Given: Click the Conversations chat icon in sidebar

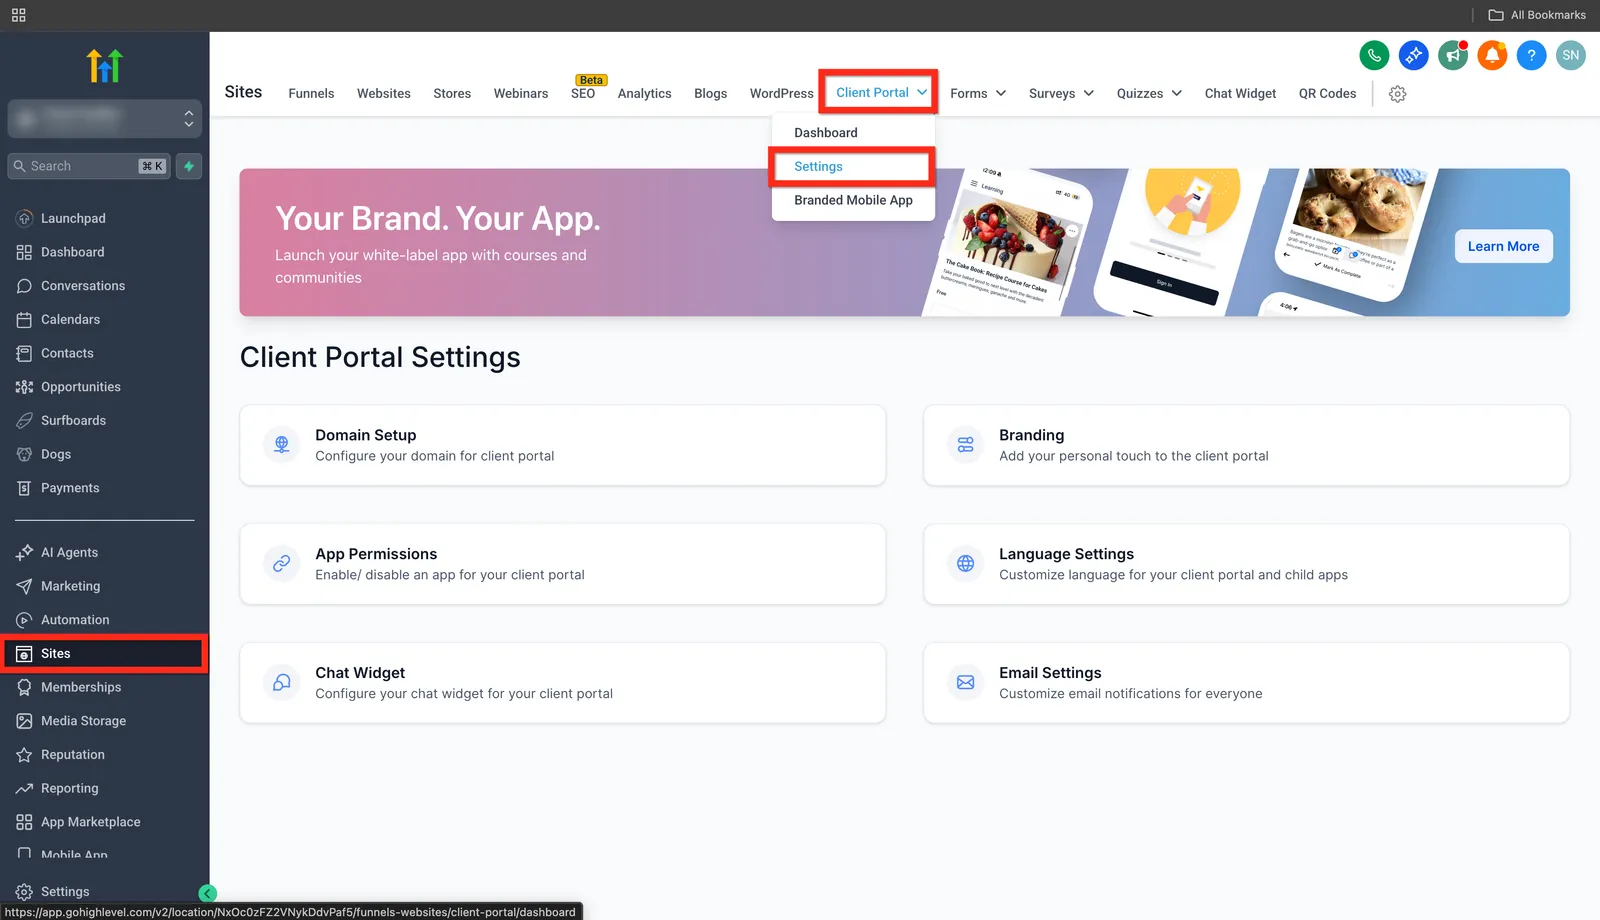Looking at the screenshot, I should point(25,286).
